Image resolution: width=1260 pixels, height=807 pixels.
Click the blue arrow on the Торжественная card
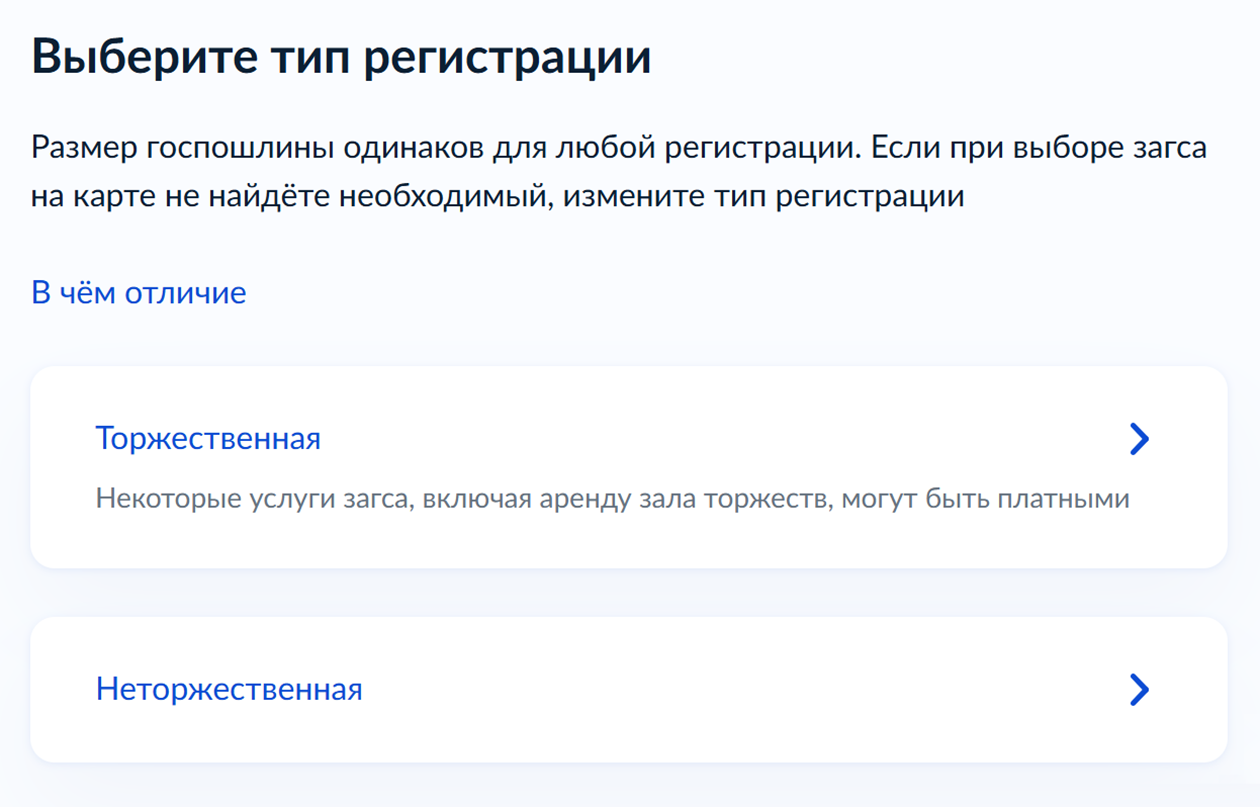(1138, 438)
